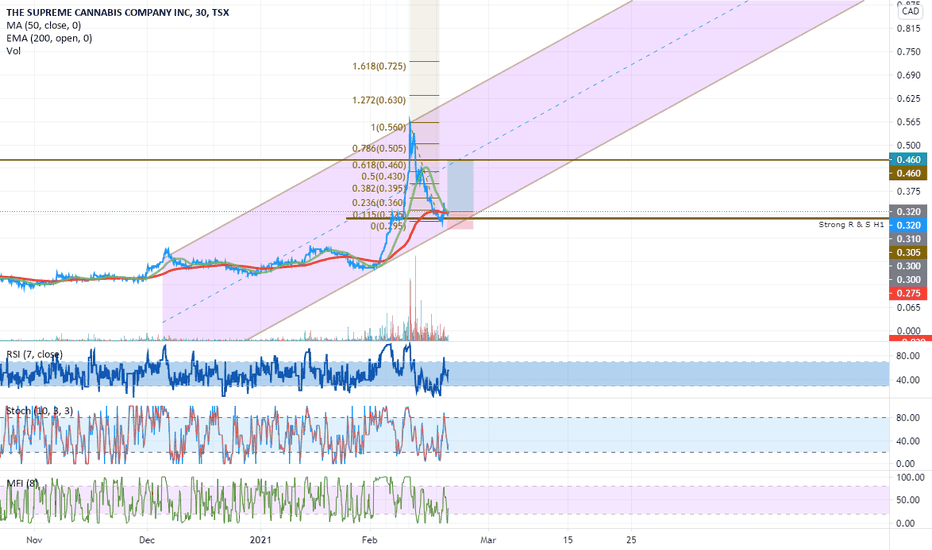The width and height of the screenshot is (932, 550).
Task: Select the teal 0.460 price tag on the axis
Action: [908, 159]
